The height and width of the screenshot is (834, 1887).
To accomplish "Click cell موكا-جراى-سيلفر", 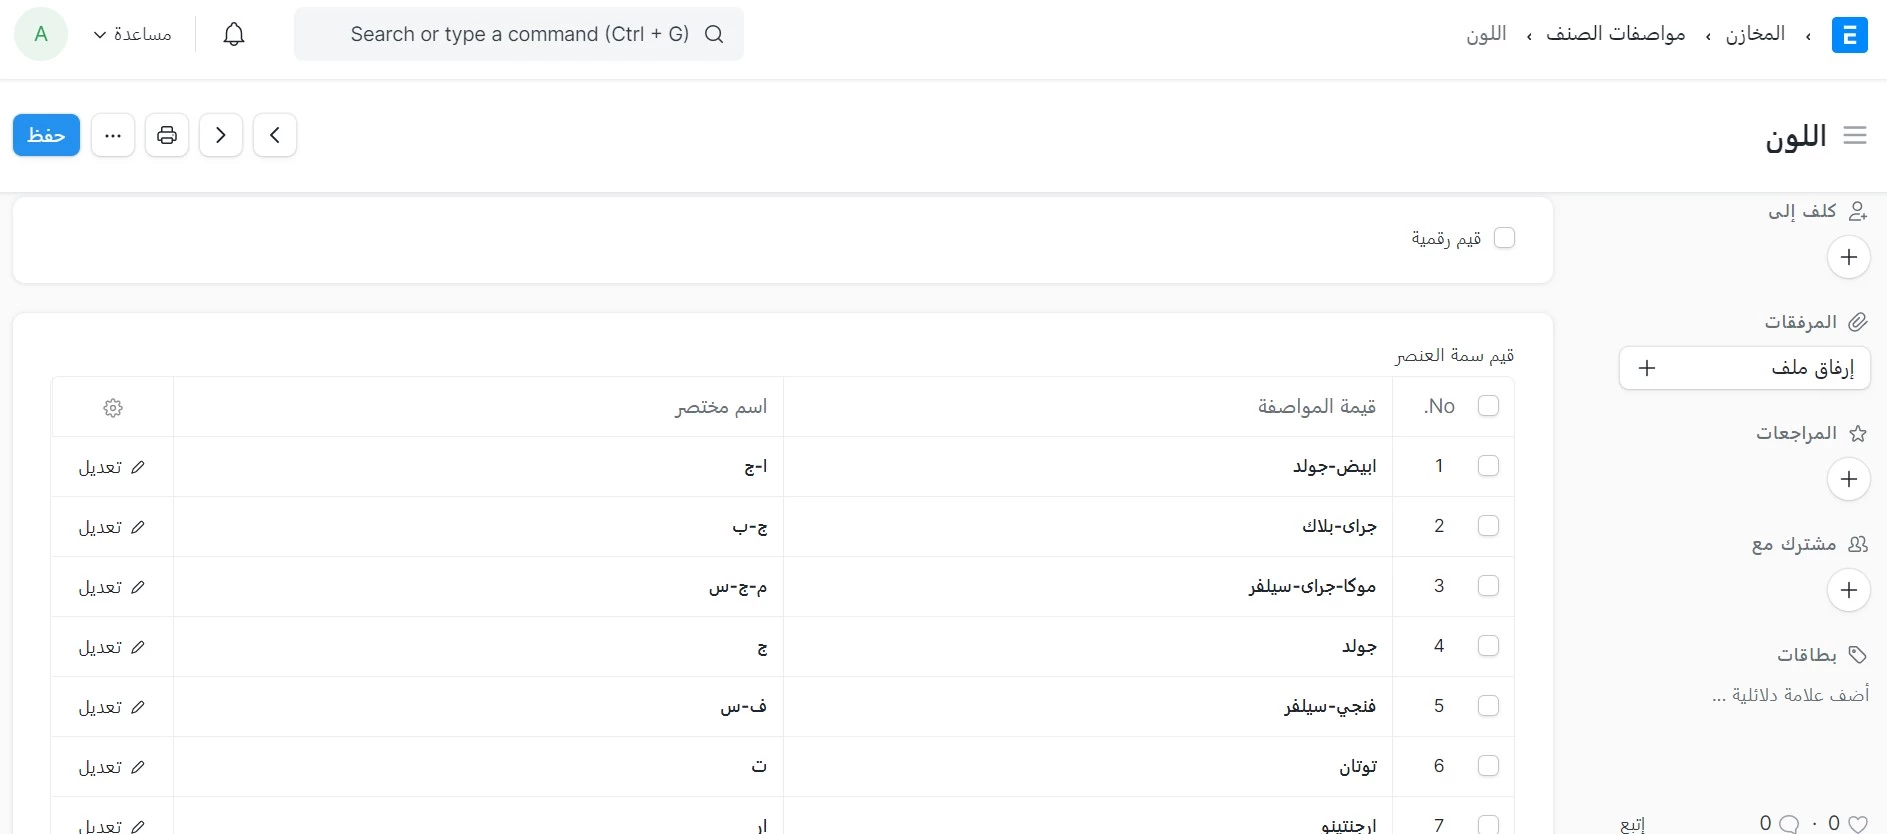I will 1088,587.
